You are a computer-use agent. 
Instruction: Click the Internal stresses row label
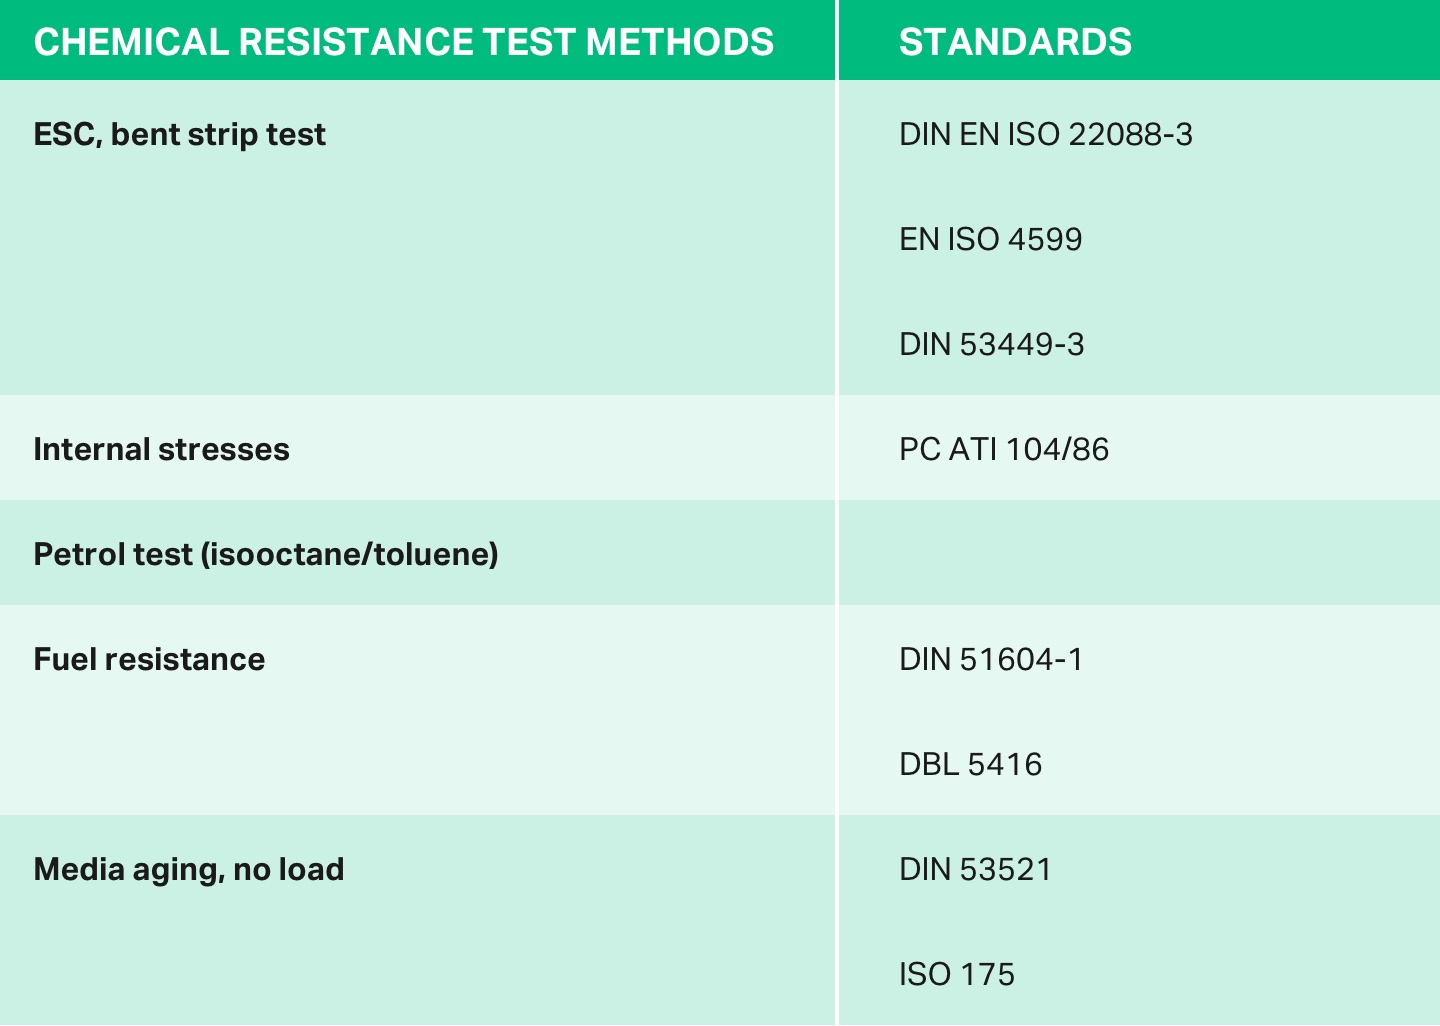click(x=161, y=450)
